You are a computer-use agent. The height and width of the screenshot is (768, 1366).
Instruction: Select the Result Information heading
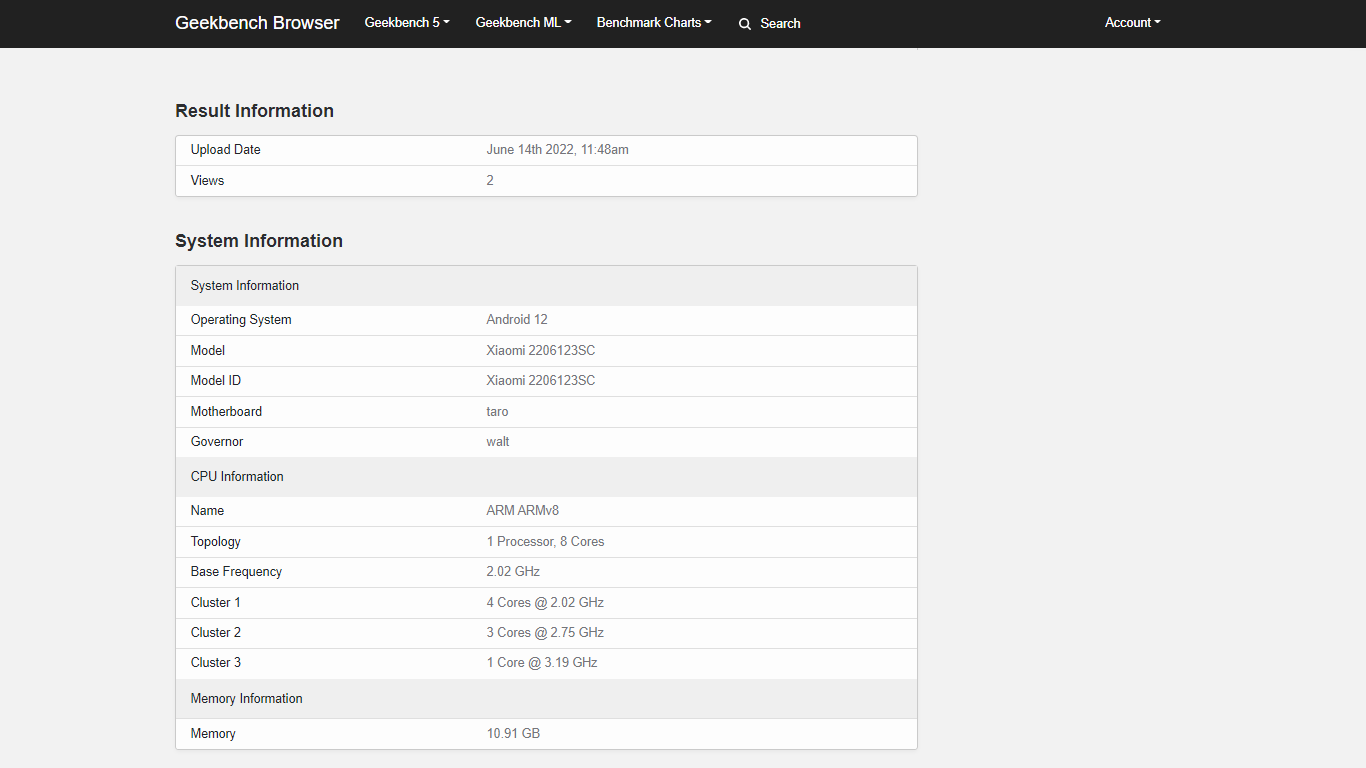254,111
